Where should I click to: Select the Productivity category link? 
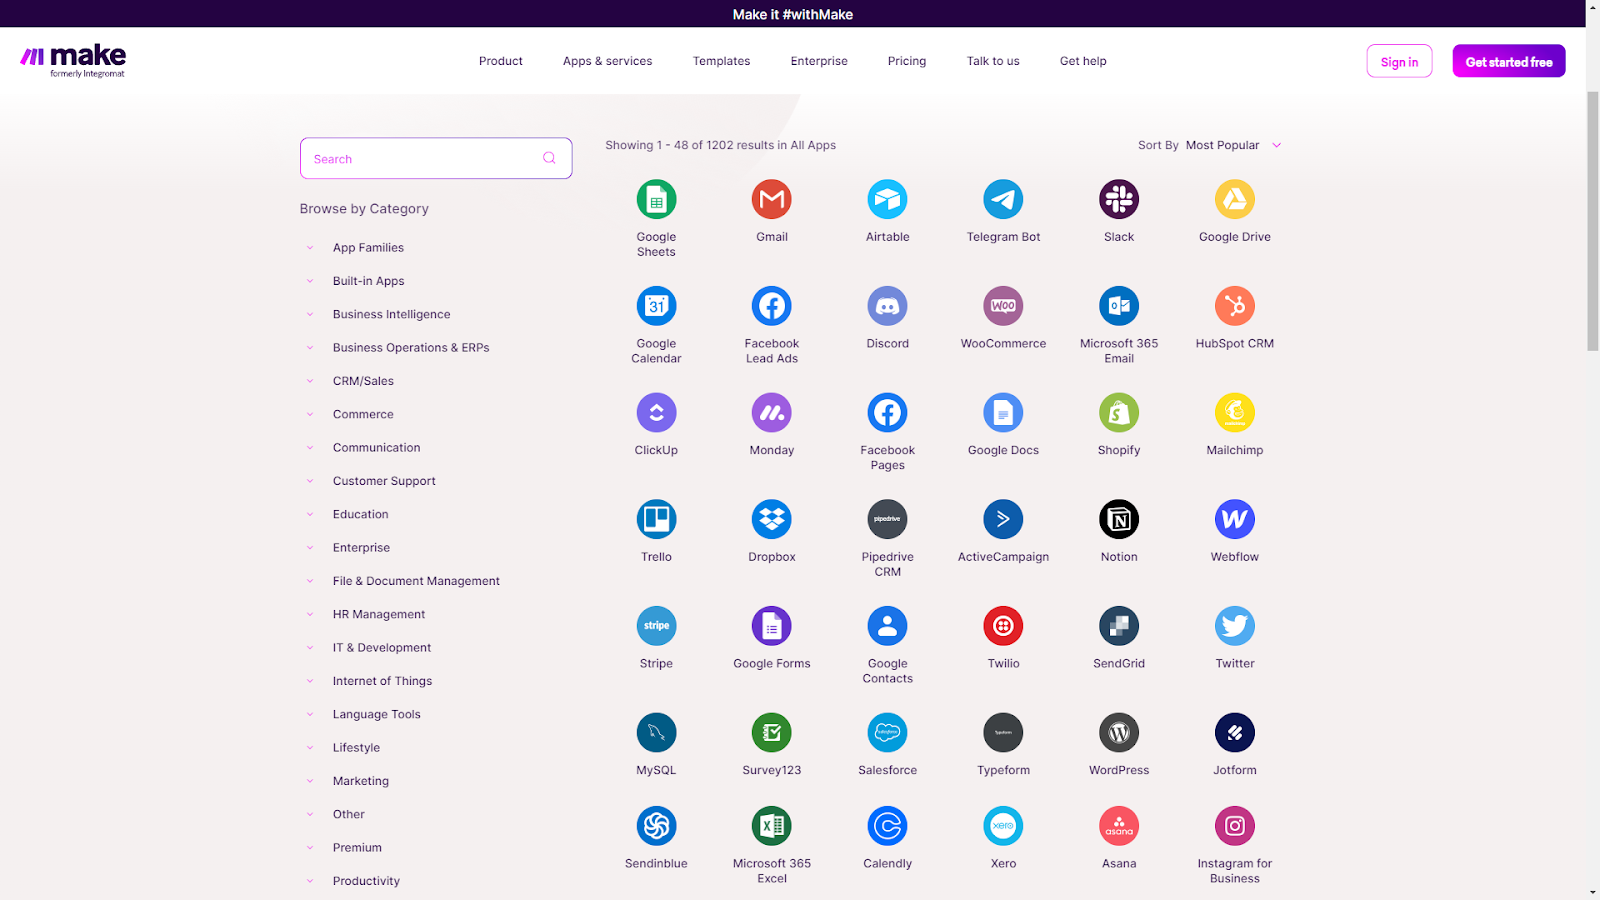click(366, 881)
